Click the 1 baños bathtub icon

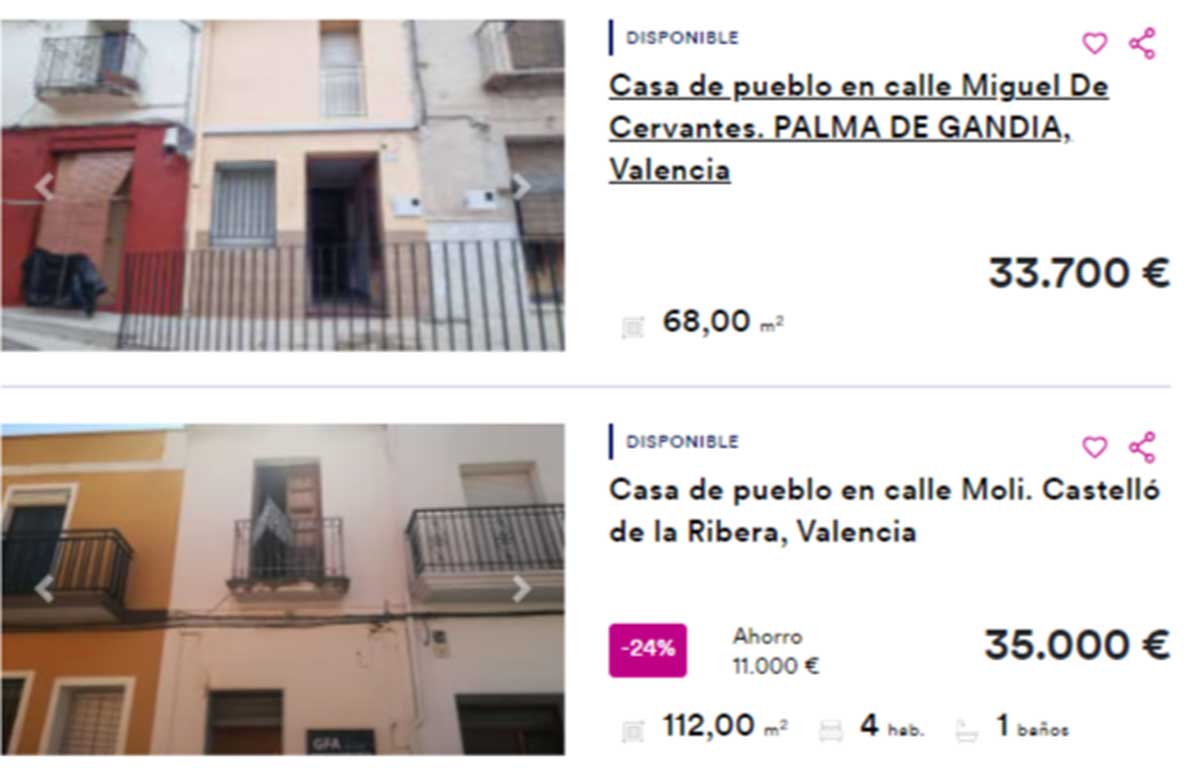(x=966, y=731)
